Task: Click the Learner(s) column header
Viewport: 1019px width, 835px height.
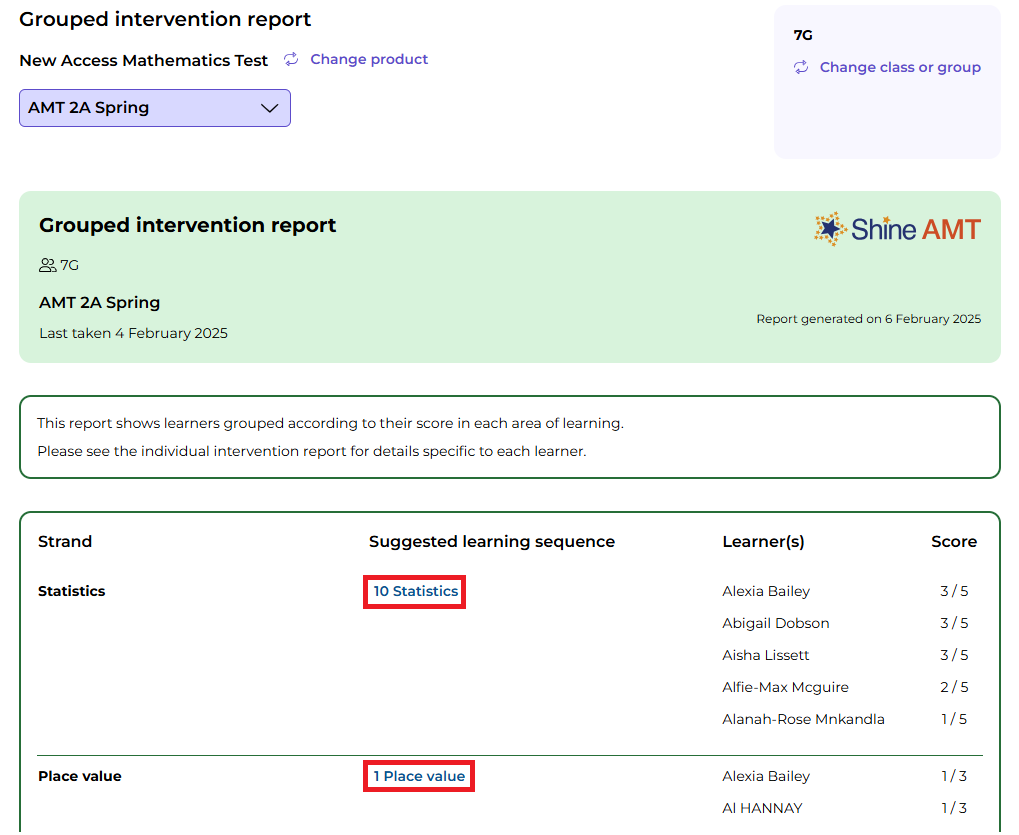Action: click(763, 542)
